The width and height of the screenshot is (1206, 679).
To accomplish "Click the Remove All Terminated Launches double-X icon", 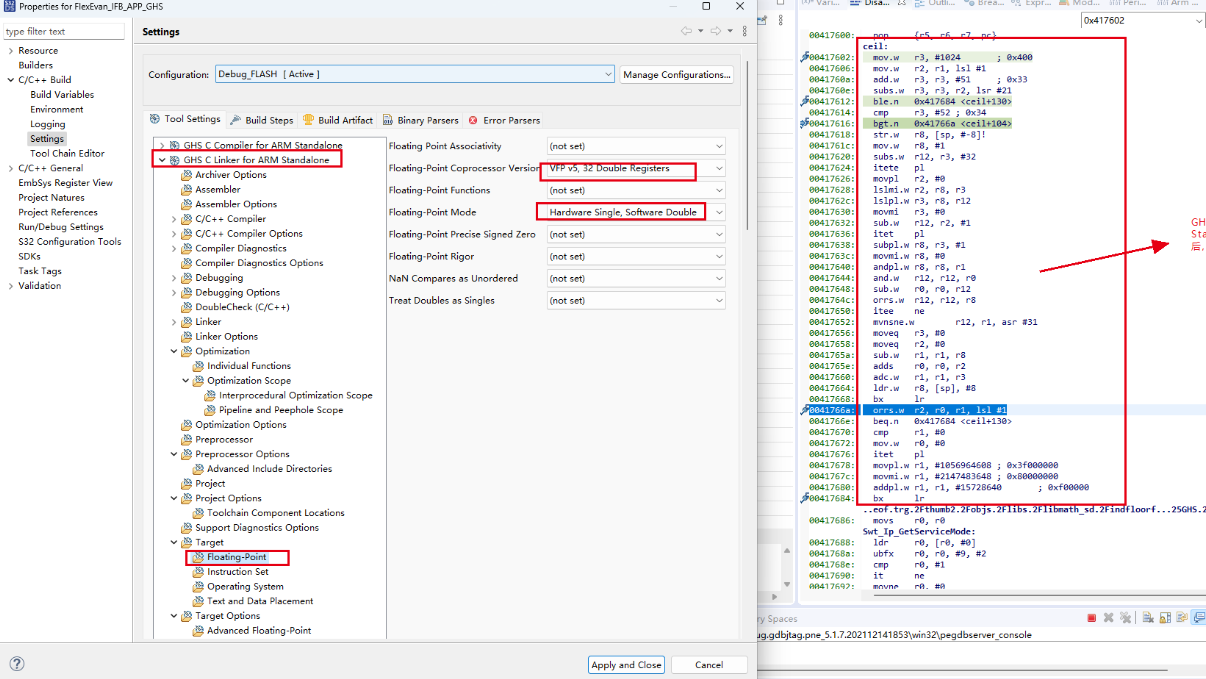I will [1126, 619].
